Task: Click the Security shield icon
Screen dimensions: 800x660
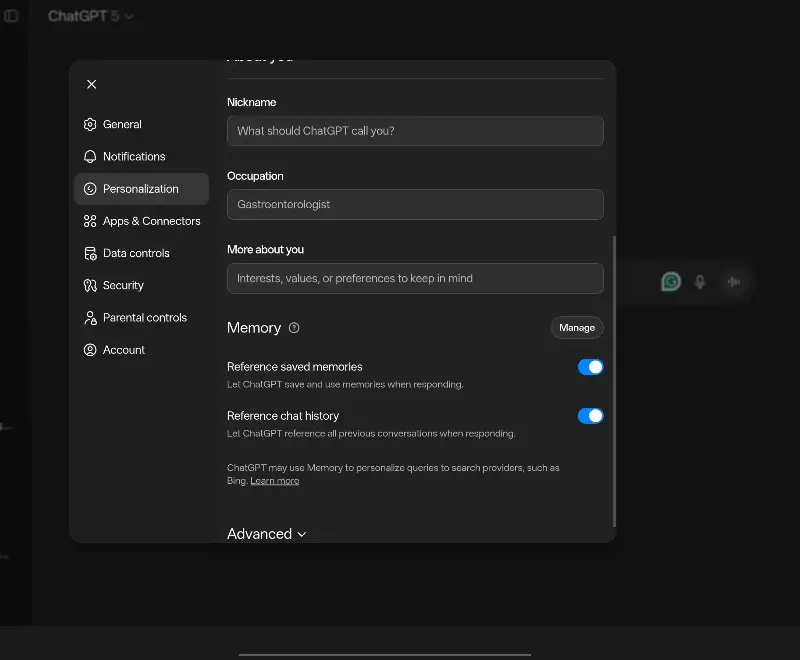Action: (x=89, y=285)
